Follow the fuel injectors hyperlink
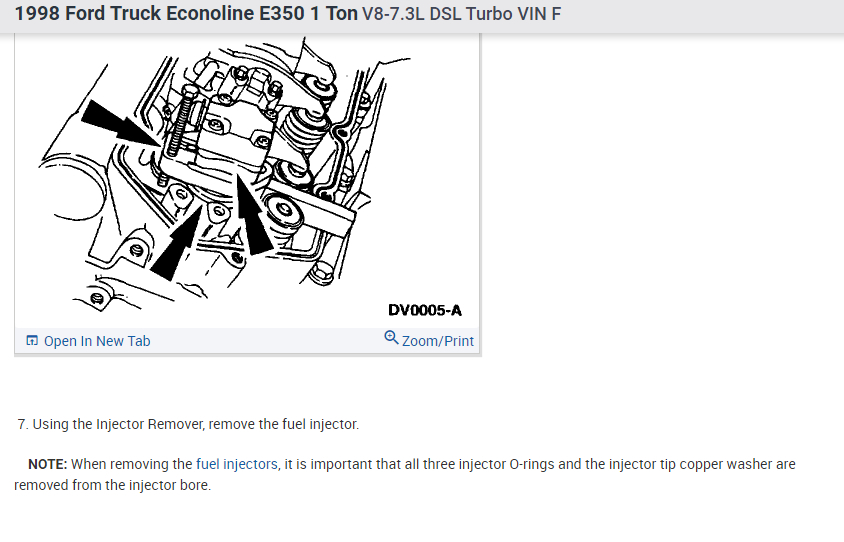844x542 pixels. tap(237, 464)
